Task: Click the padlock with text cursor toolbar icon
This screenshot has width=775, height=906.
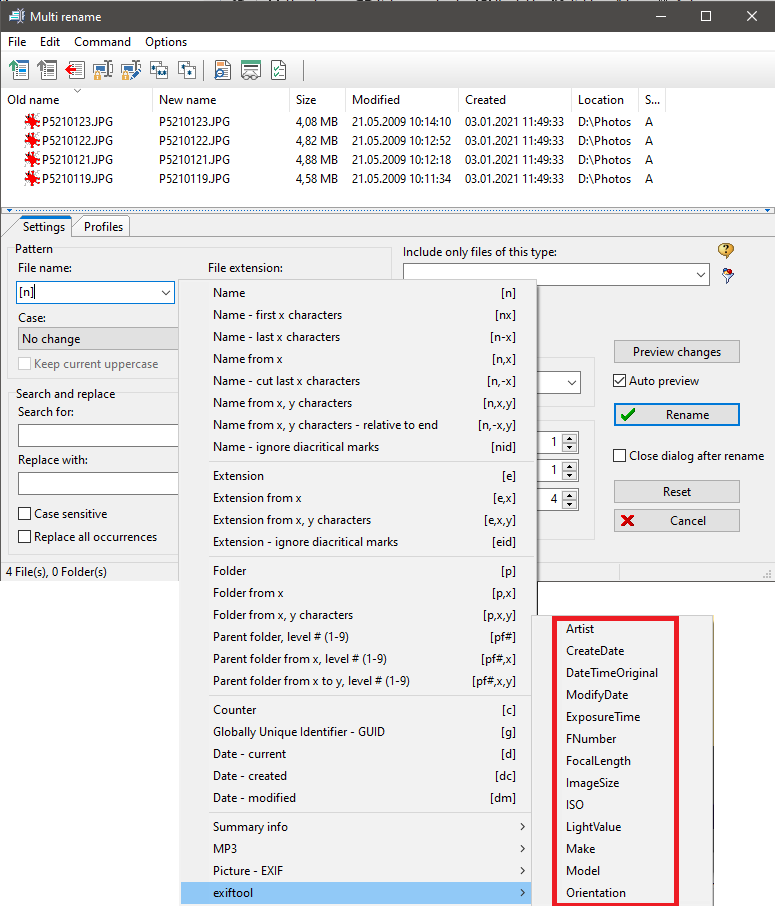Action: point(102,70)
